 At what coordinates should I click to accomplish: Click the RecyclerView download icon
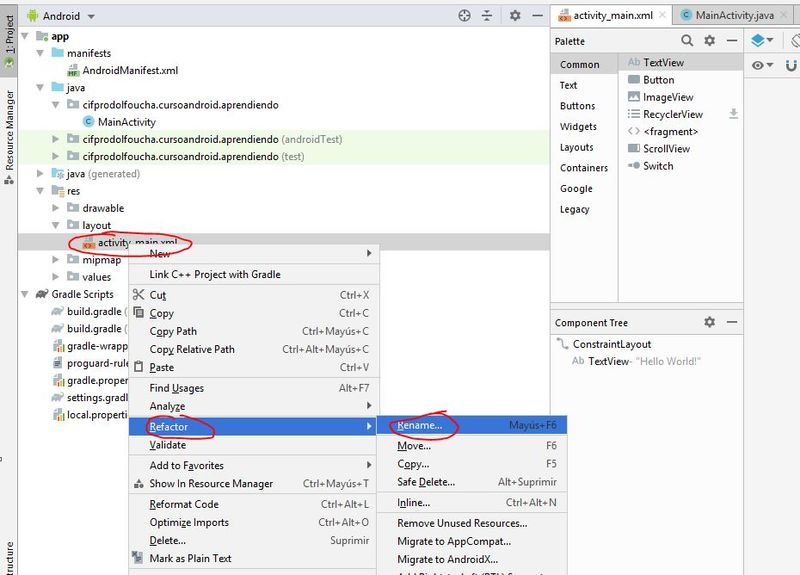click(733, 114)
